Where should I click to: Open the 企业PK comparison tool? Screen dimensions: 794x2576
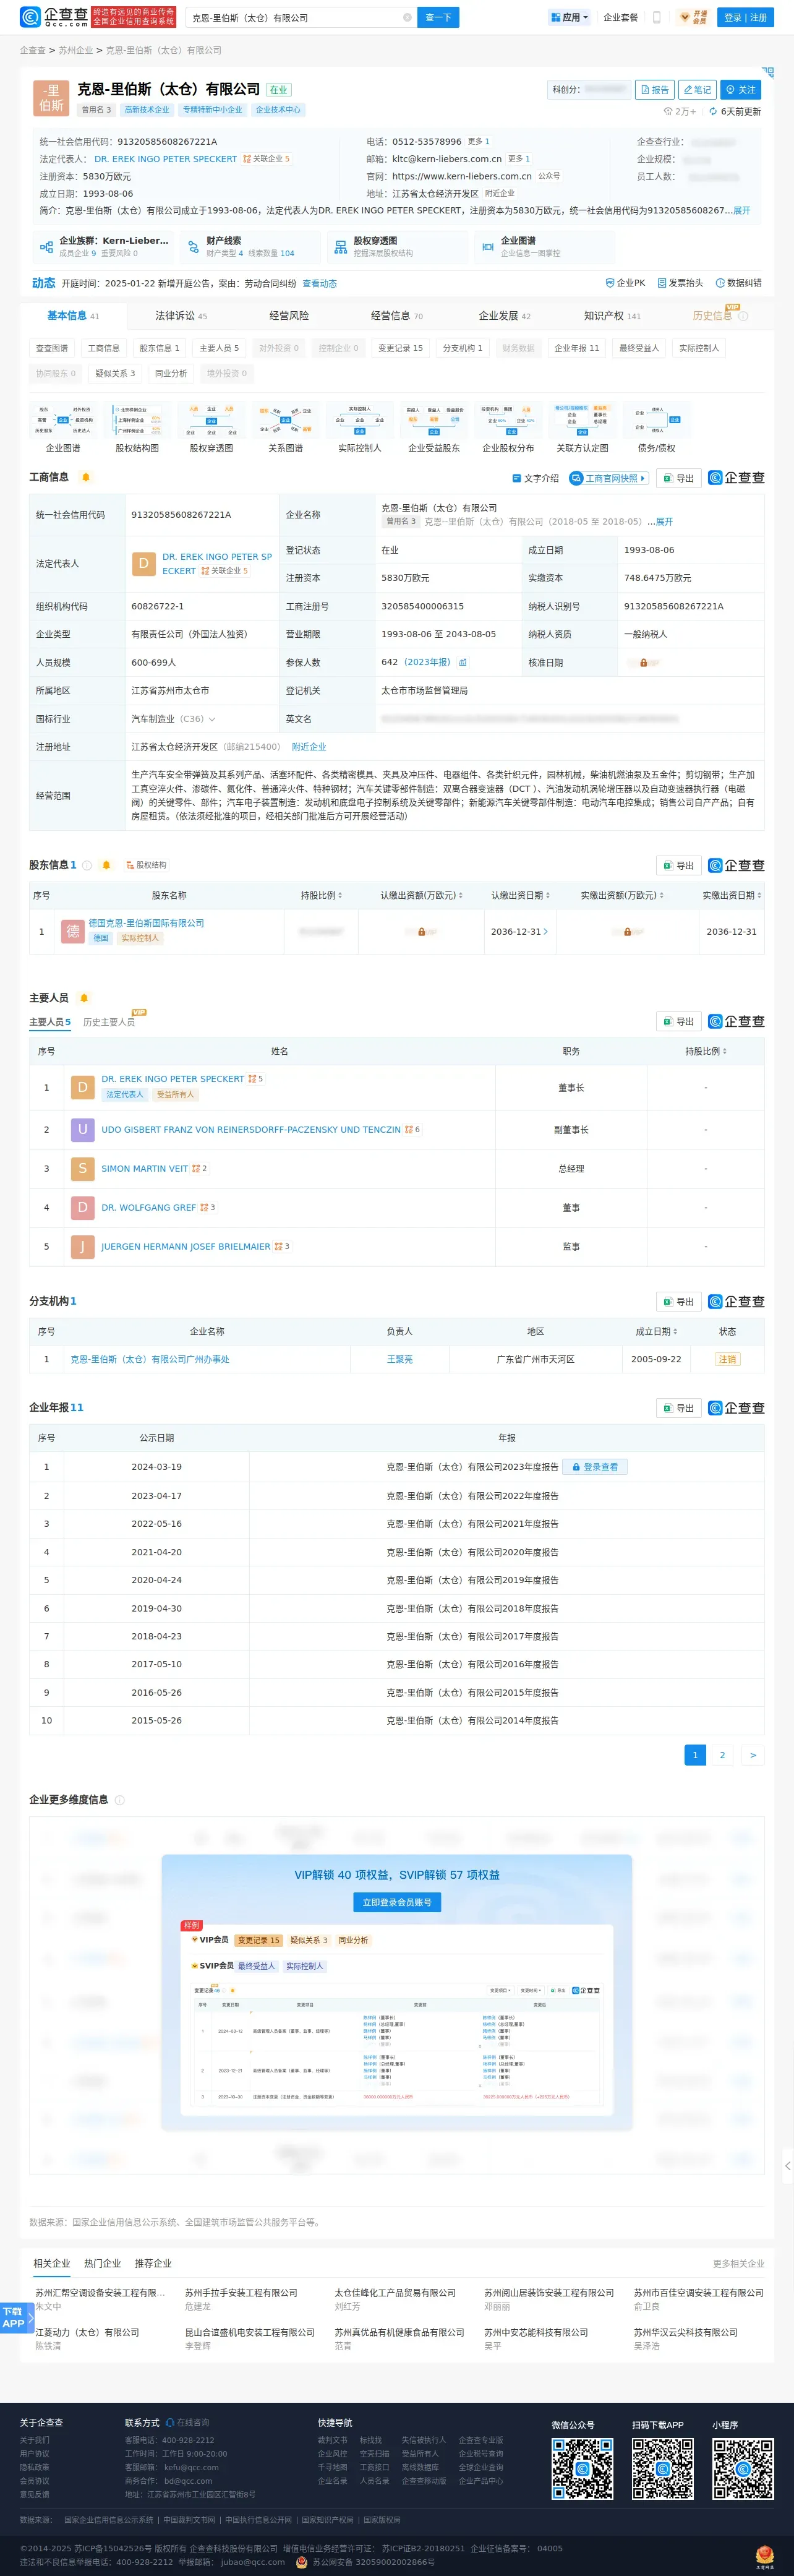tap(626, 283)
